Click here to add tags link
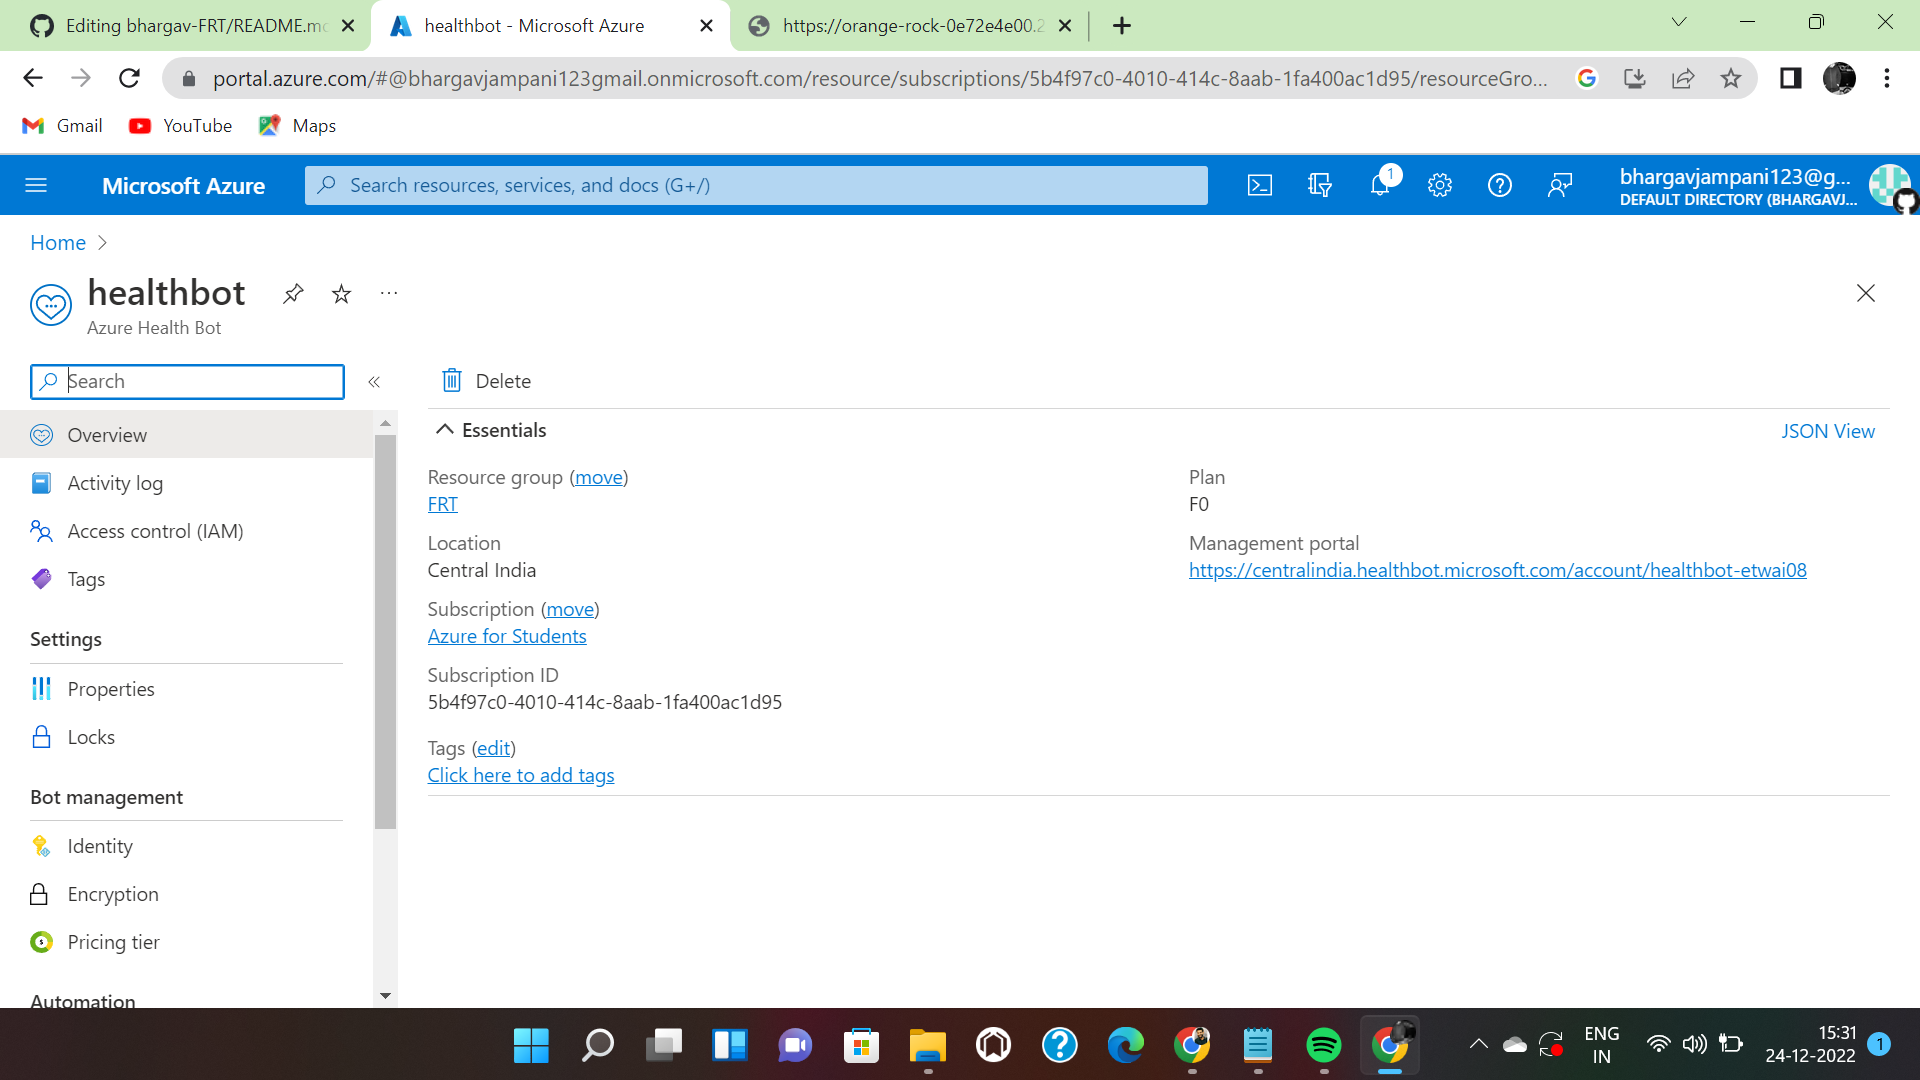 click(x=521, y=775)
